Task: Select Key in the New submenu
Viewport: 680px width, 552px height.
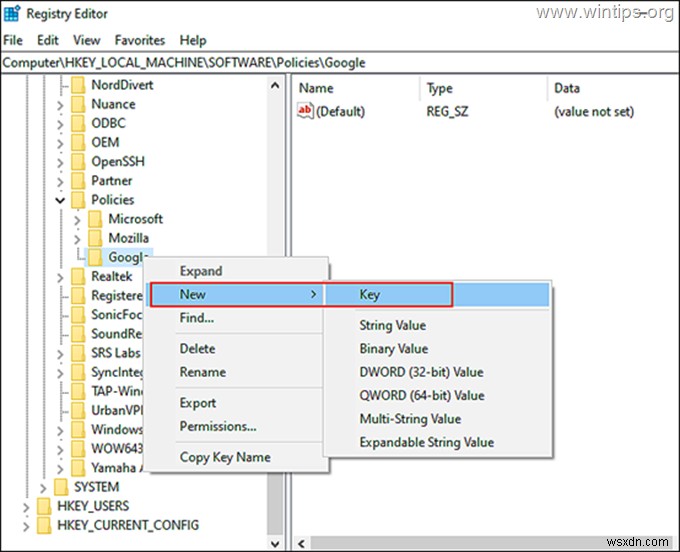Action: pos(438,294)
